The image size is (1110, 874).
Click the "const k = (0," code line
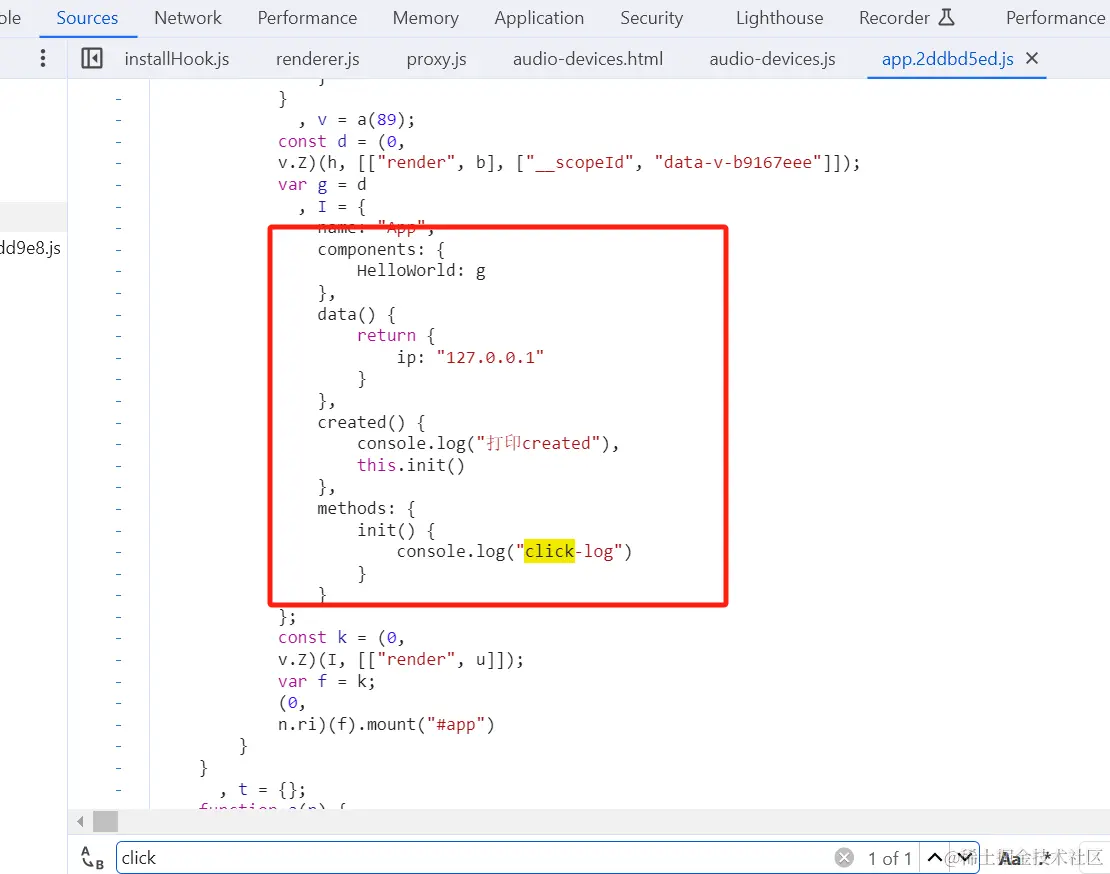tap(341, 638)
